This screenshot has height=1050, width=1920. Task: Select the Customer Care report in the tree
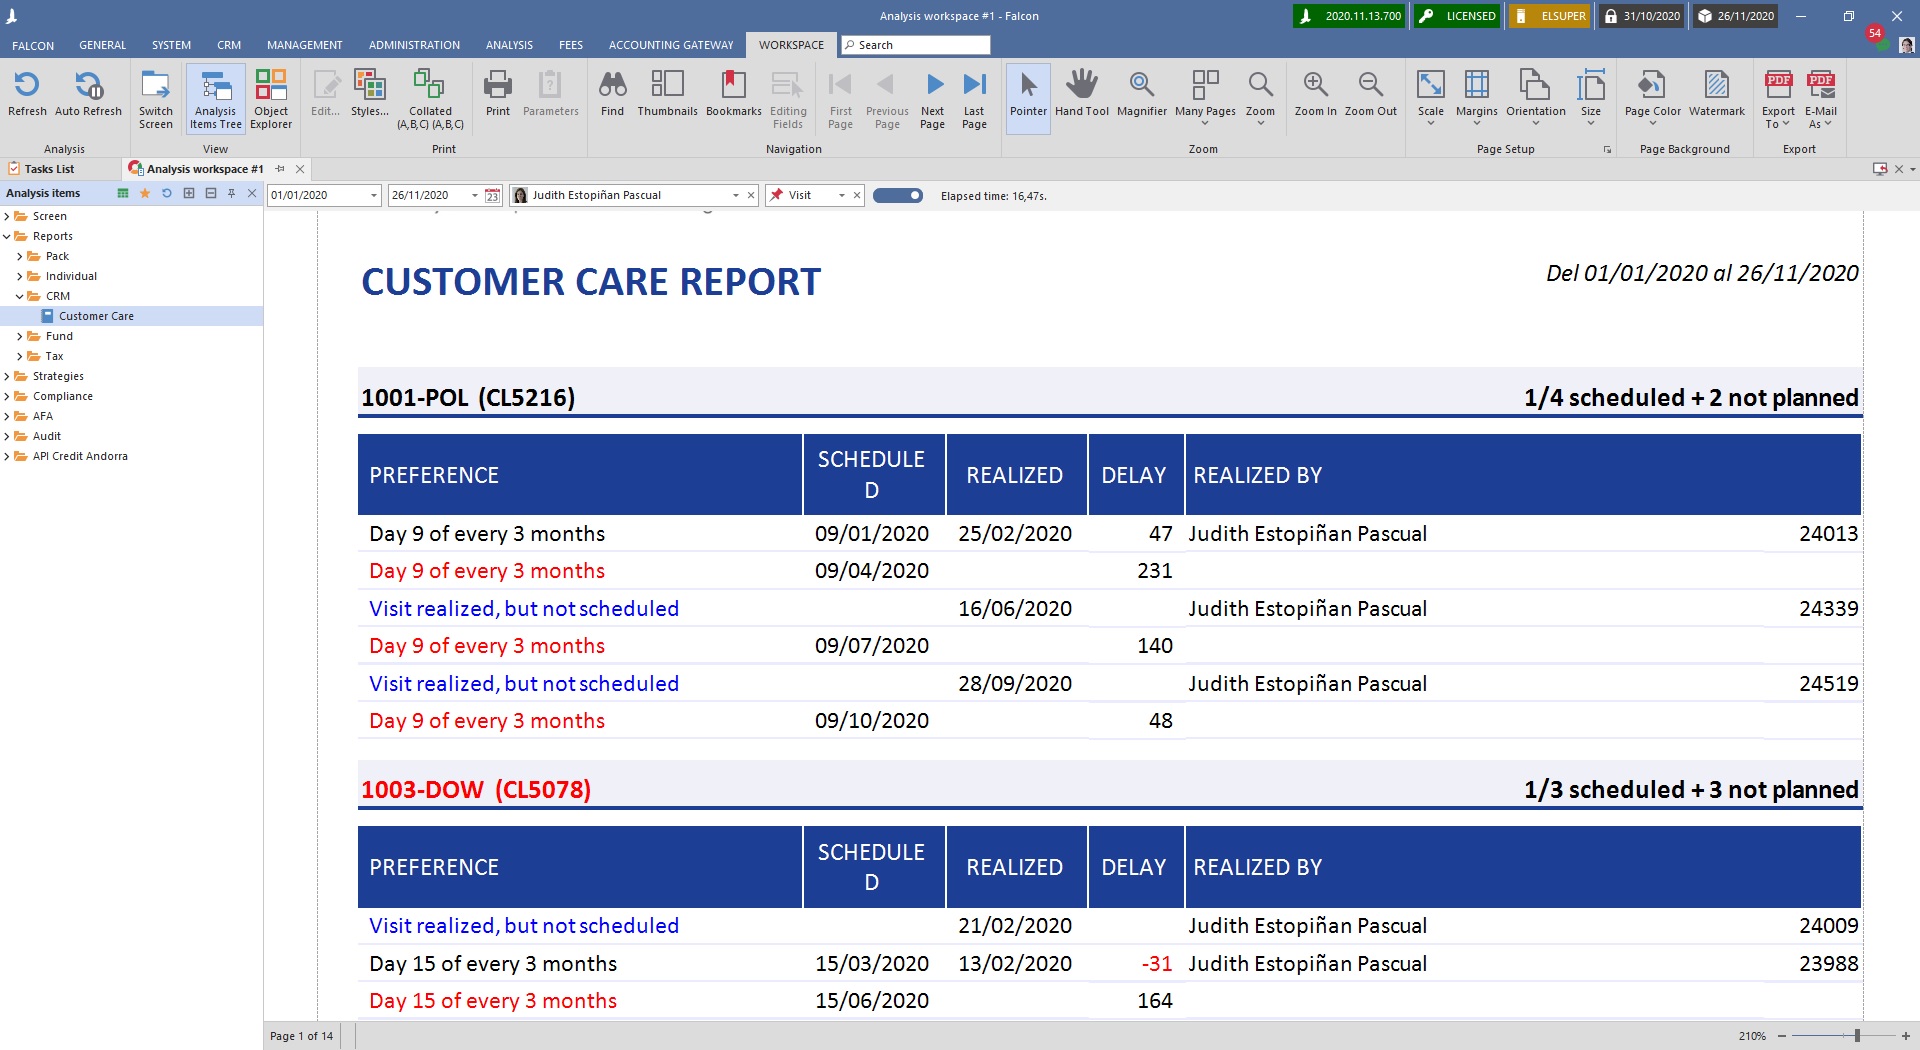(x=96, y=315)
